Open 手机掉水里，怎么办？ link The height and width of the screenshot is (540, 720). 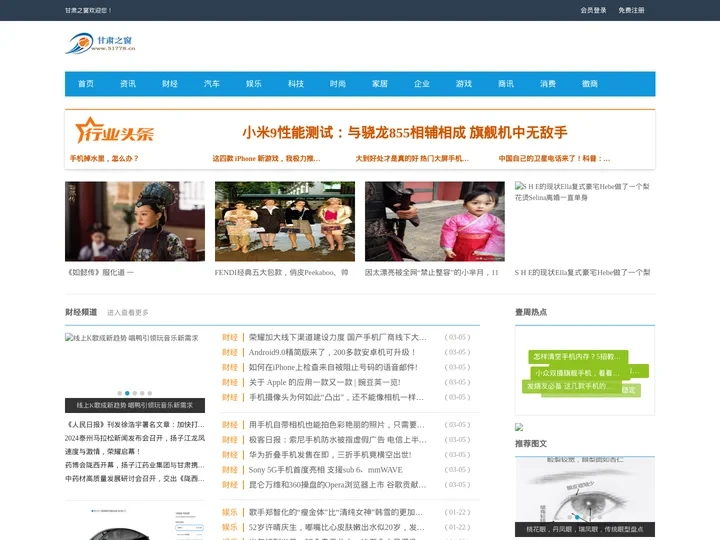[104, 158]
